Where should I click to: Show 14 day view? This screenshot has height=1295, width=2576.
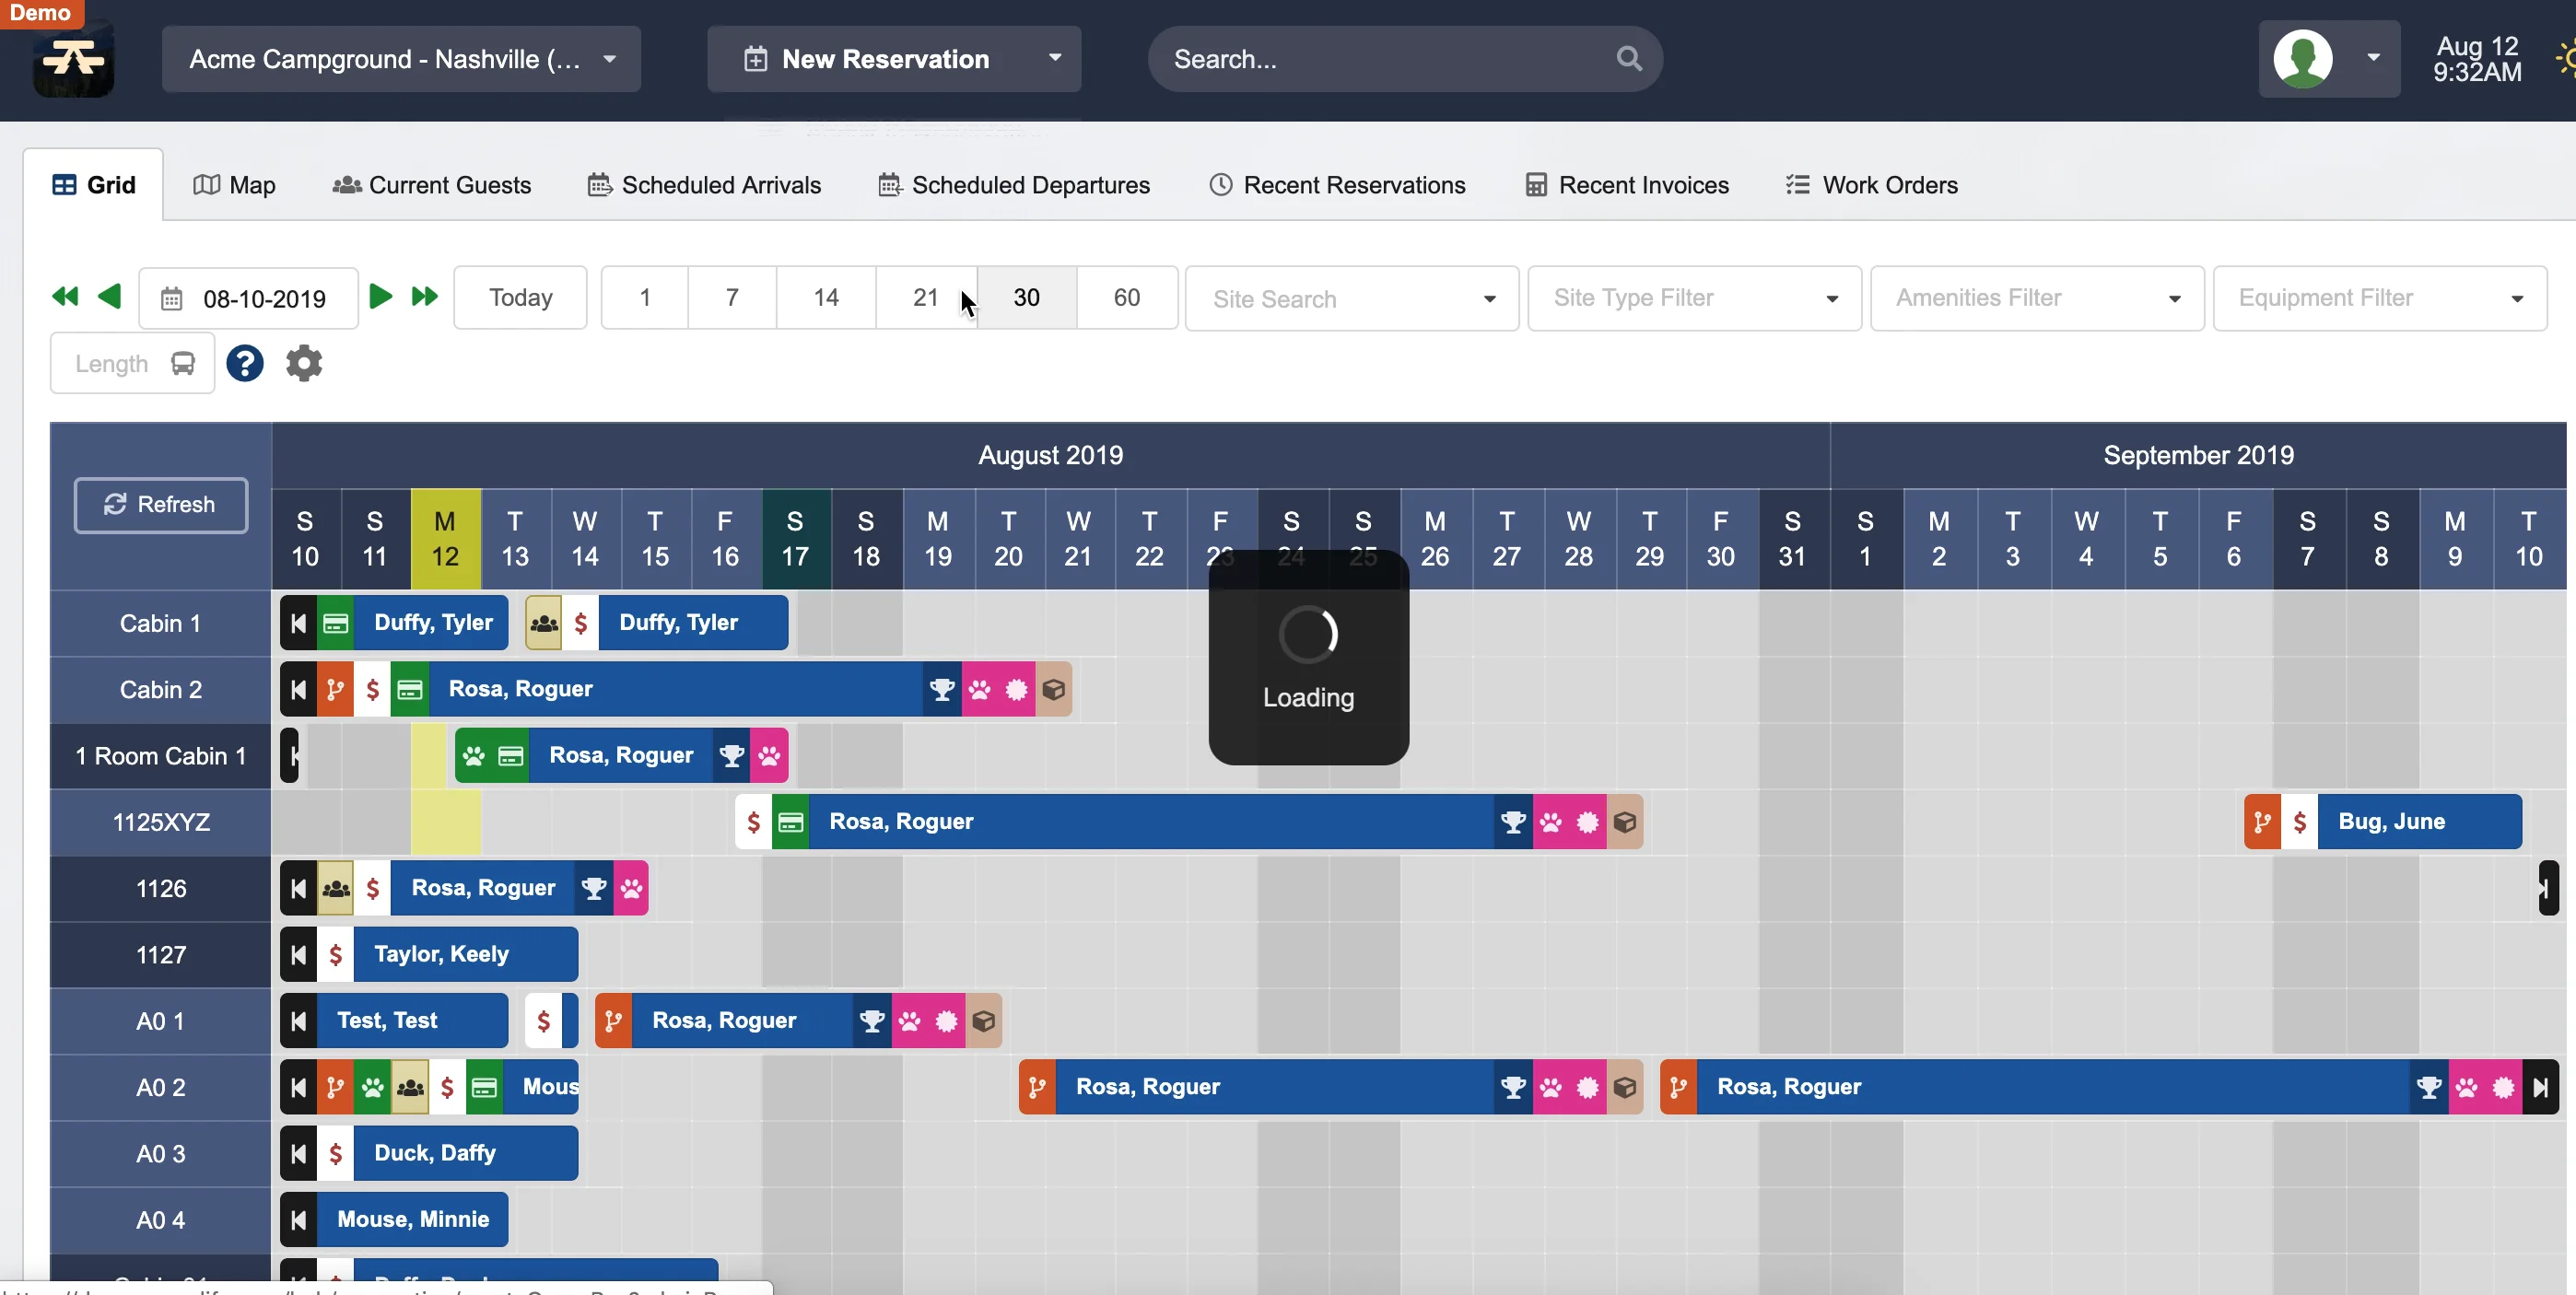tap(826, 297)
